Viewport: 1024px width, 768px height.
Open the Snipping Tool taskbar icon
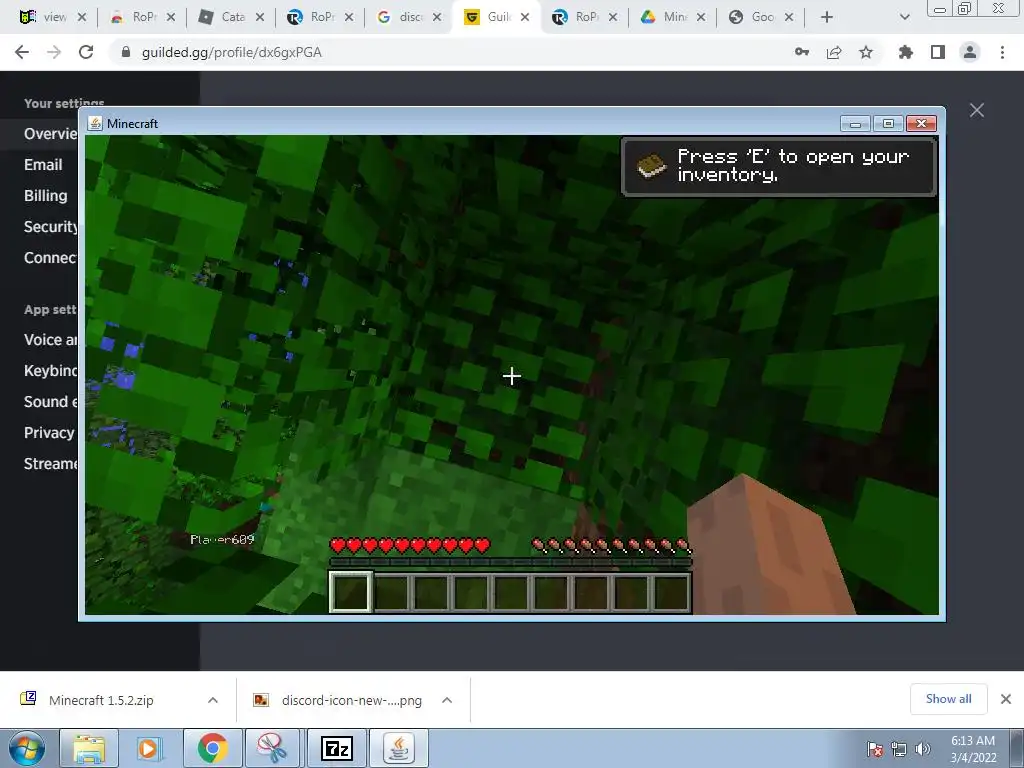tap(272, 748)
